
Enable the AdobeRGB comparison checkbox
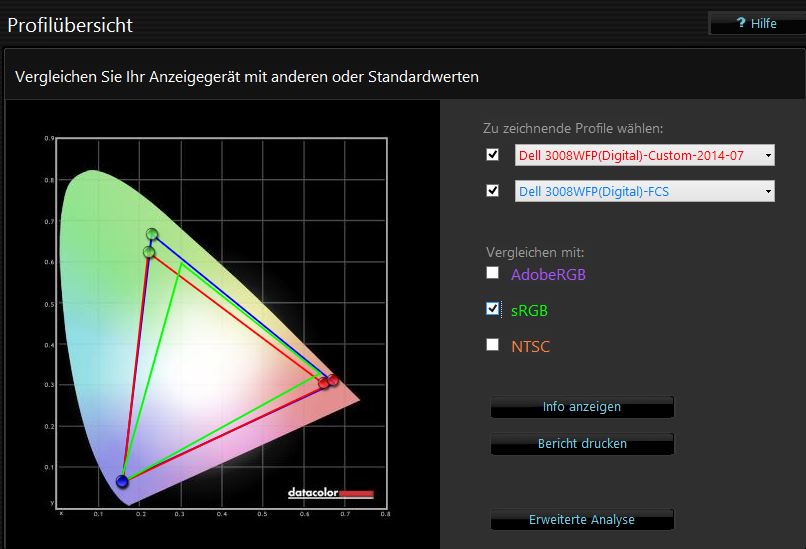pos(492,273)
